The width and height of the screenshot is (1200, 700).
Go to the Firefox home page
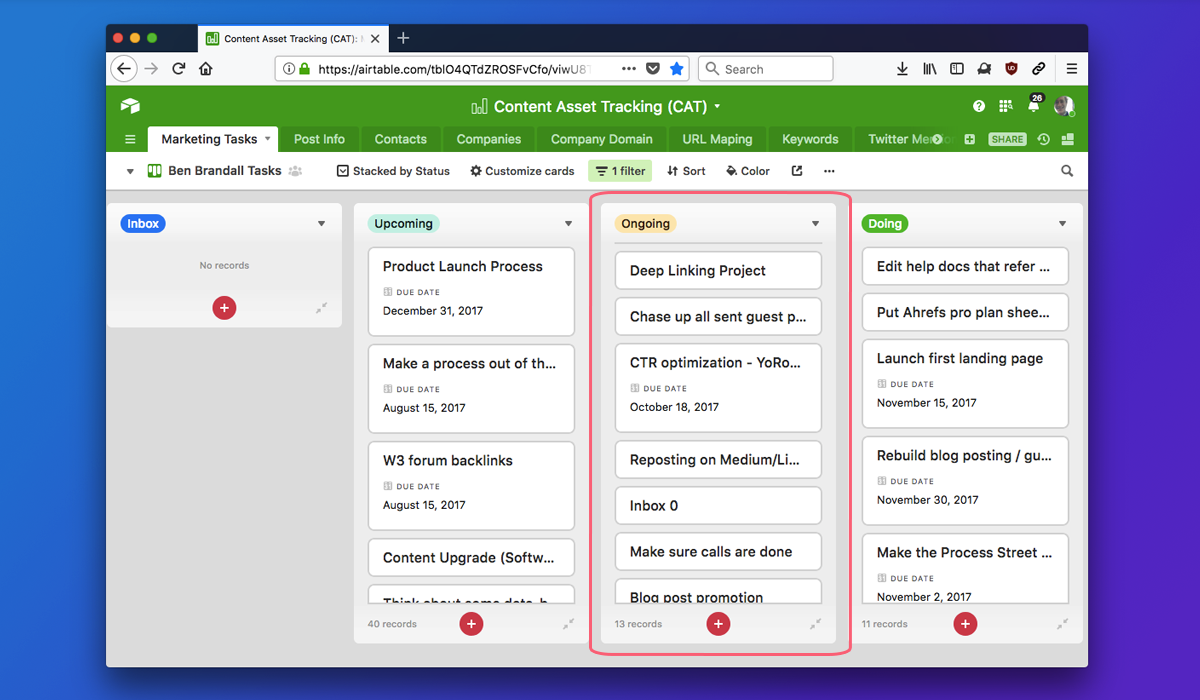coord(206,69)
